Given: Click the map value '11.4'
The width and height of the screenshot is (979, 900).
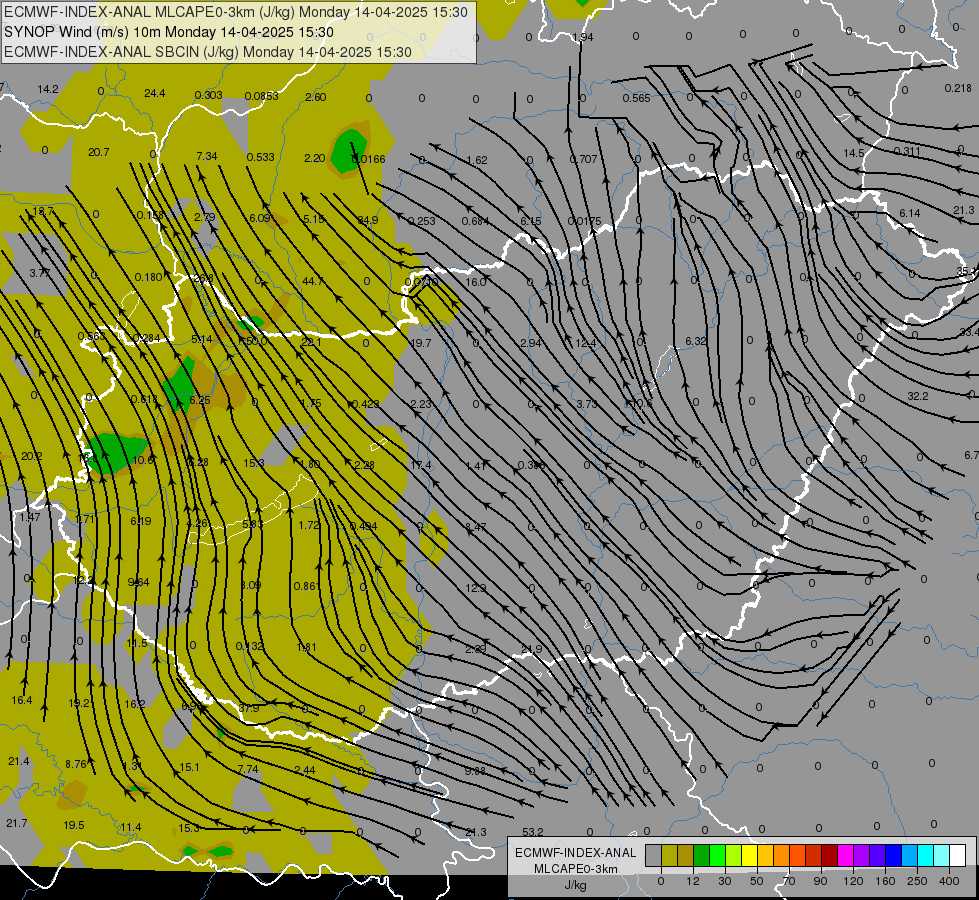Looking at the screenshot, I should pos(130,827).
